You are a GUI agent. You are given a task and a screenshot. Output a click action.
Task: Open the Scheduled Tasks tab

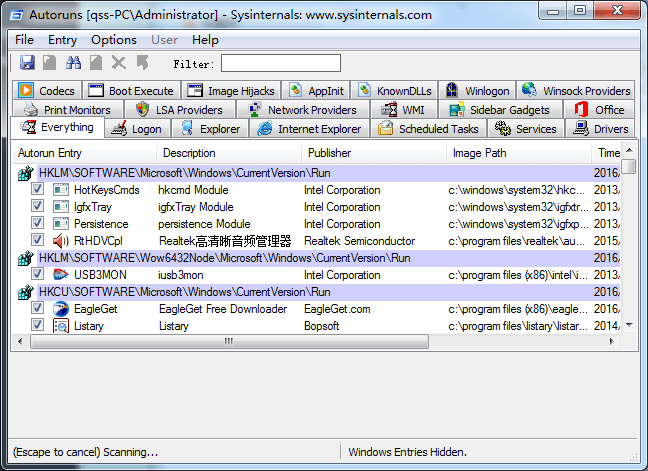(428, 129)
